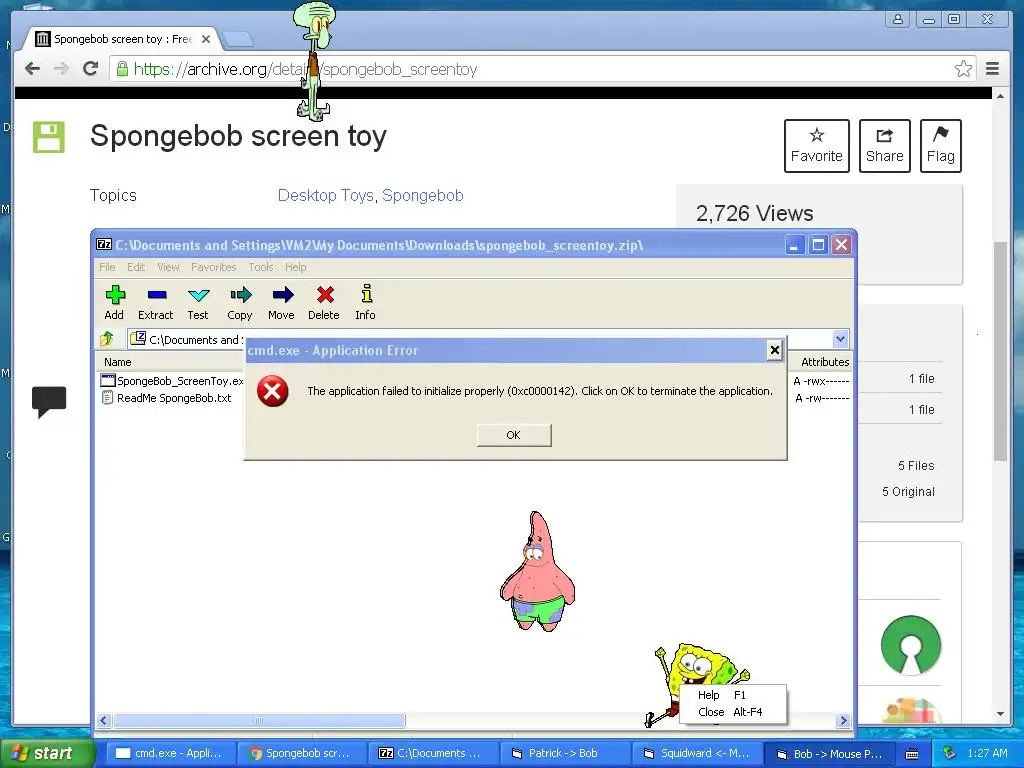Open the Spongebob topic link
Screen dimensions: 1024x768
pyautogui.click(x=423, y=195)
